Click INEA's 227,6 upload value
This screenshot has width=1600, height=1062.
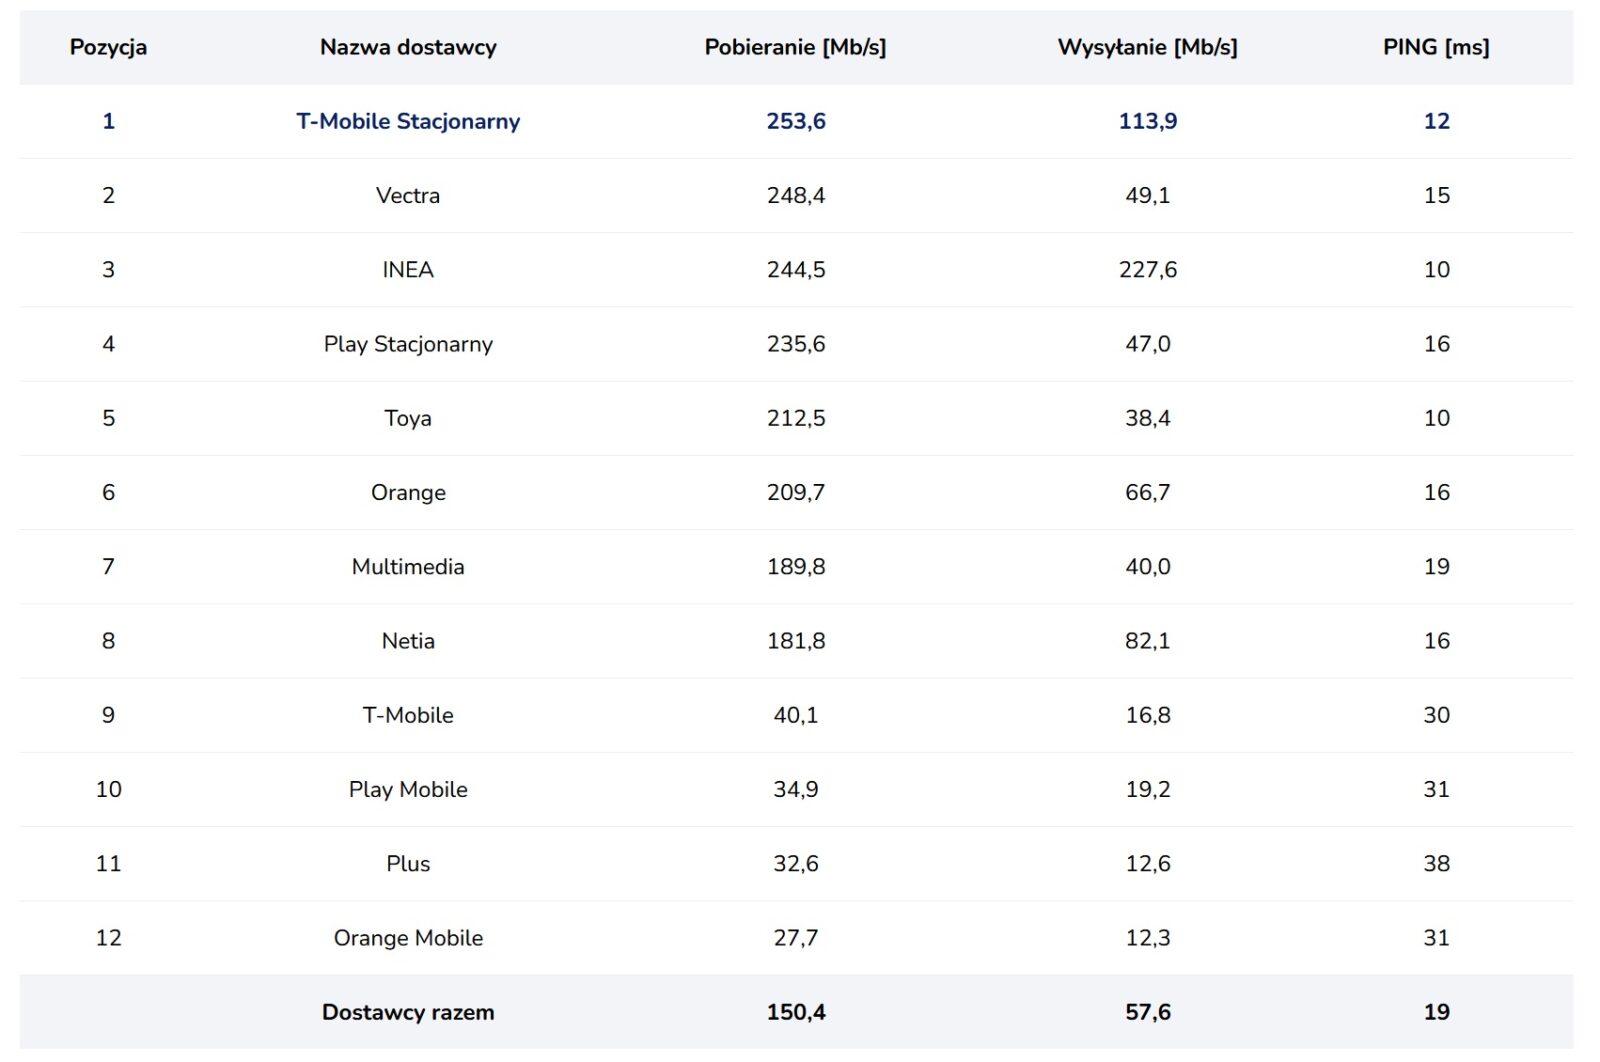tap(1147, 269)
